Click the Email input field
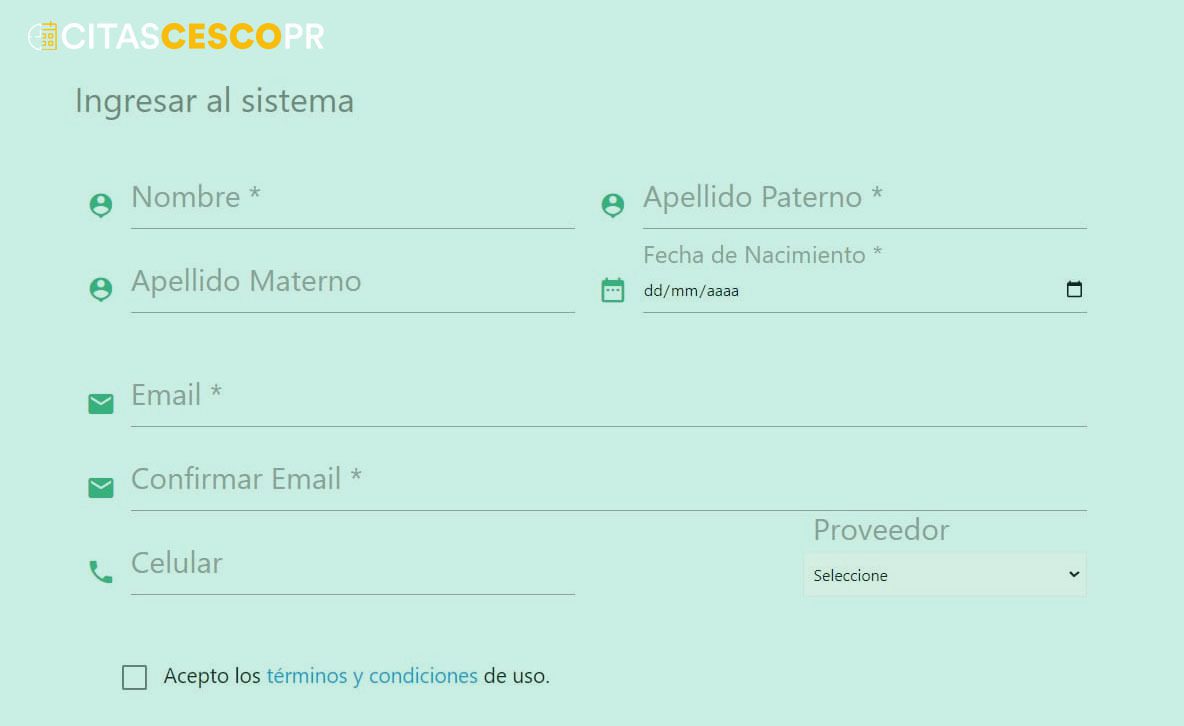The width and height of the screenshot is (1184, 726). coord(600,398)
